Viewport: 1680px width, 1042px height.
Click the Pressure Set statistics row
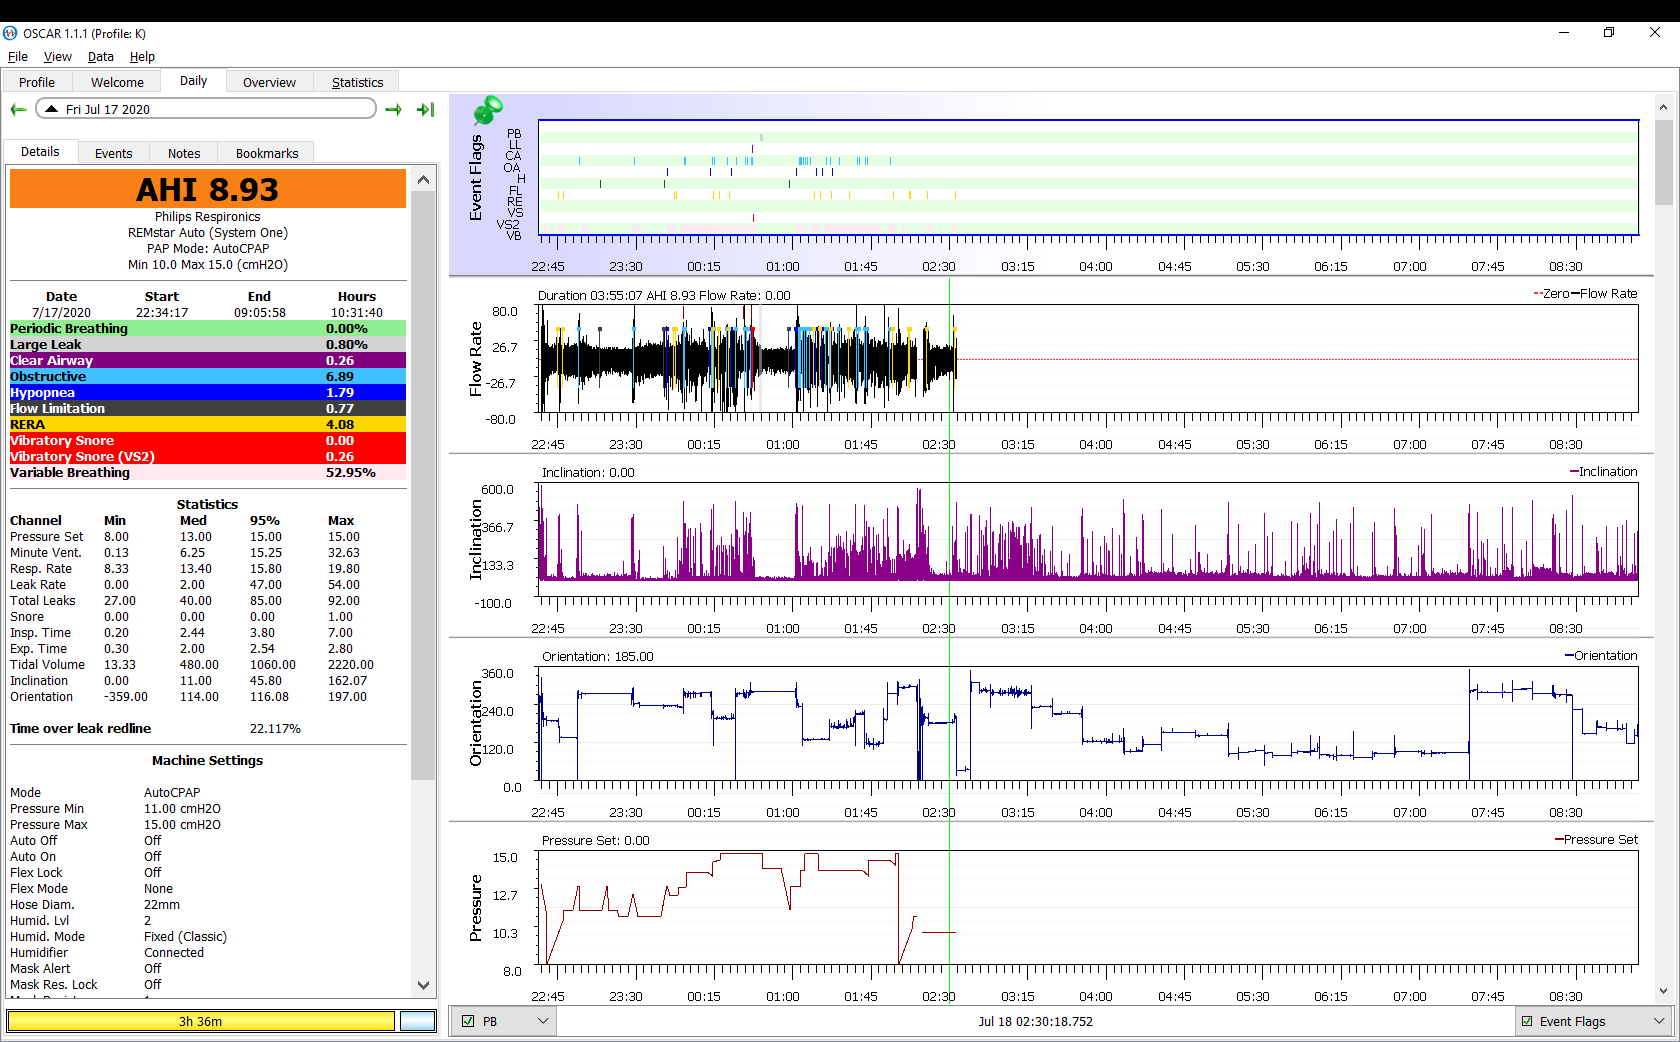coord(208,537)
